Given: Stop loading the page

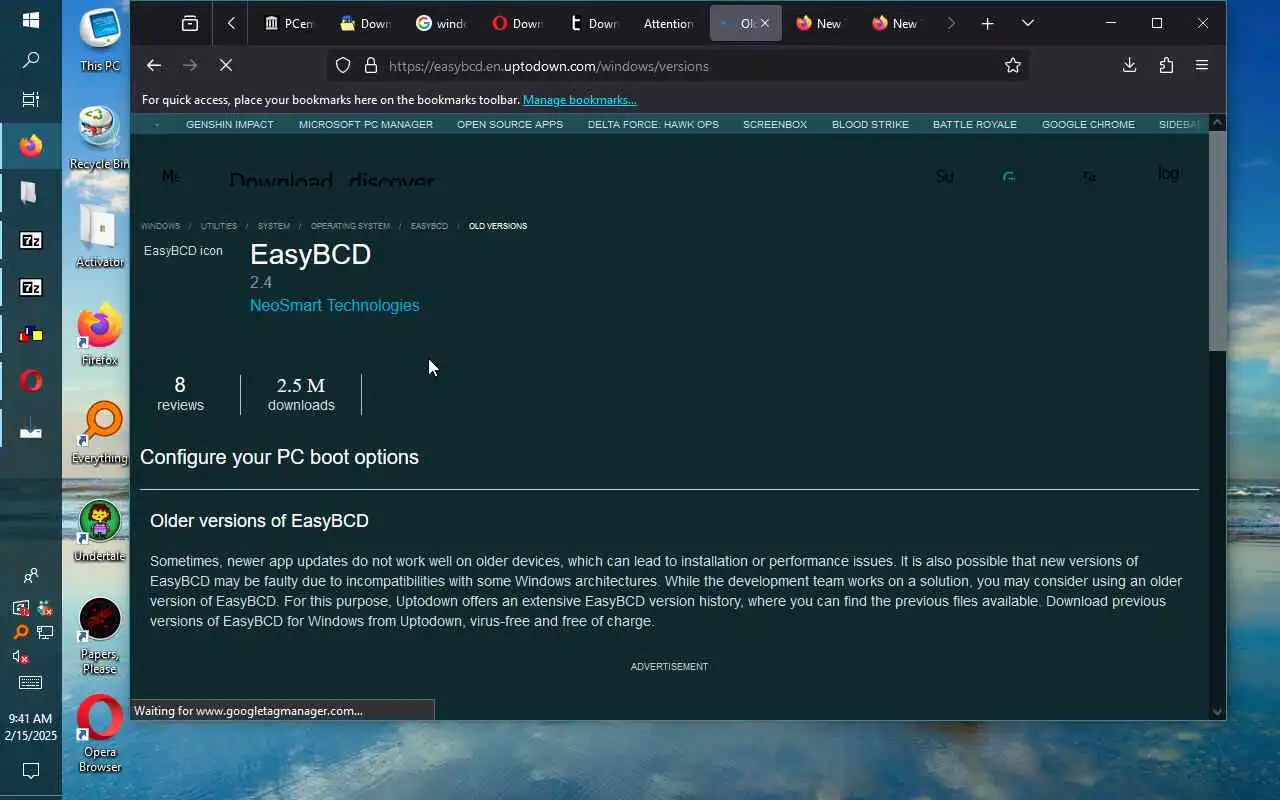Looking at the screenshot, I should coord(226,65).
